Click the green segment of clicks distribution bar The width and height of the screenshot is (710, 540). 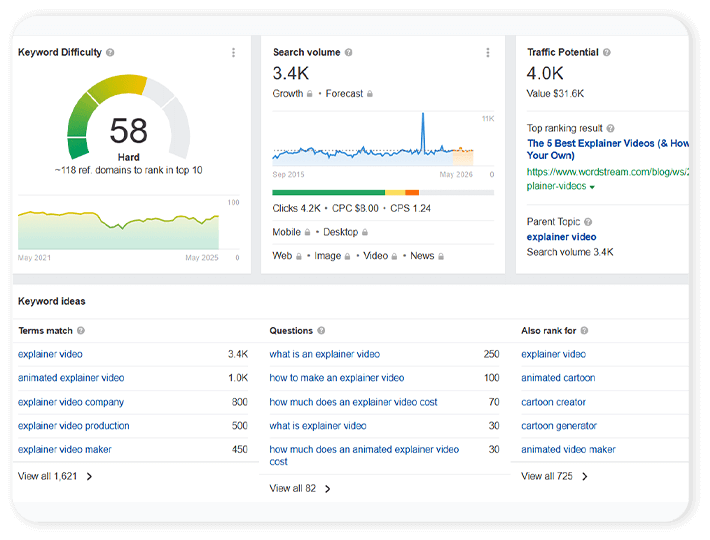[x=329, y=193]
